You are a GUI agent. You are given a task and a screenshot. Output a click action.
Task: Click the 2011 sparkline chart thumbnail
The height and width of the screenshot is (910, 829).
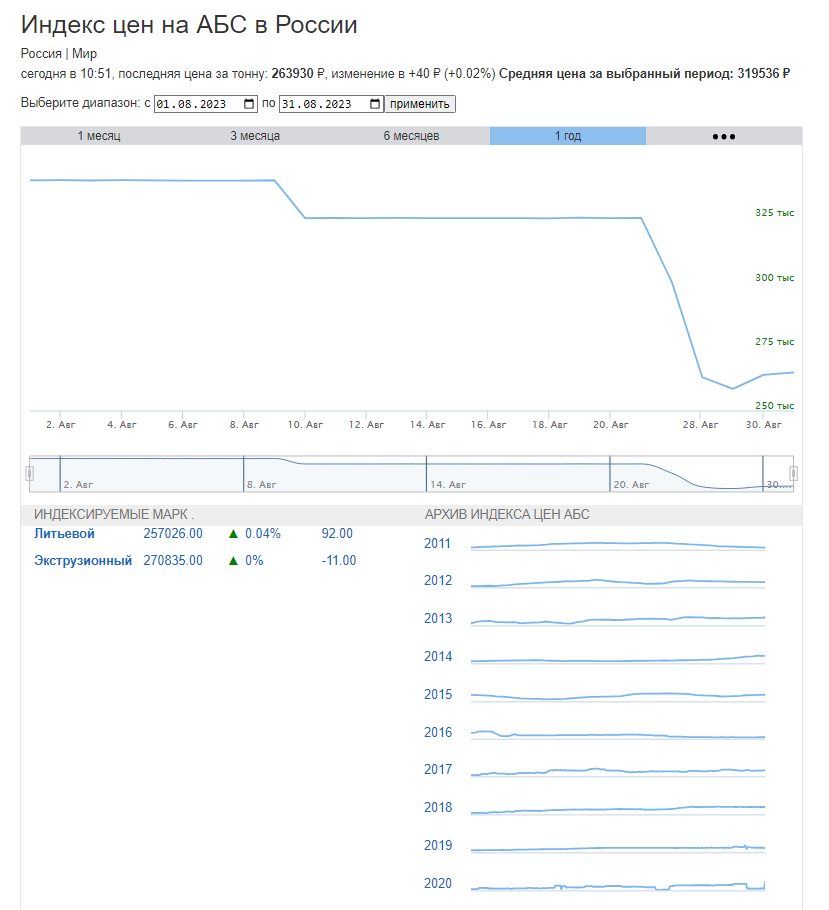pos(618,546)
